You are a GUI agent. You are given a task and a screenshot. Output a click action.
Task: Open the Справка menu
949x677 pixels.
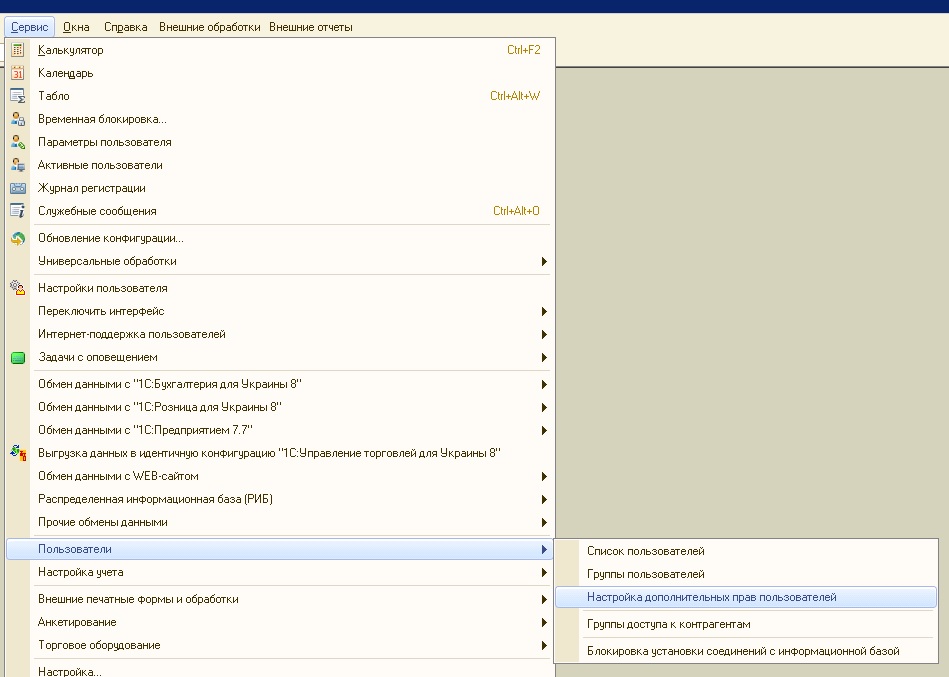coord(125,27)
